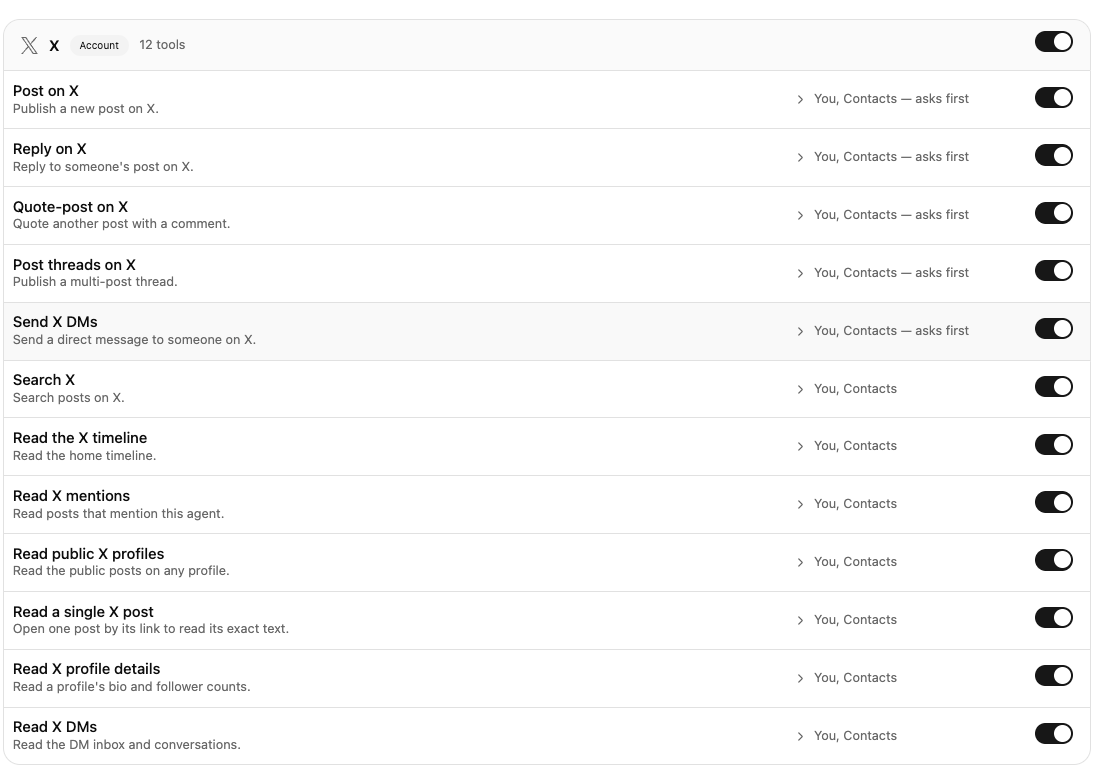This screenshot has height=770, width=1095.
Task: Toggle the master X integration switch
Action: tap(1054, 42)
